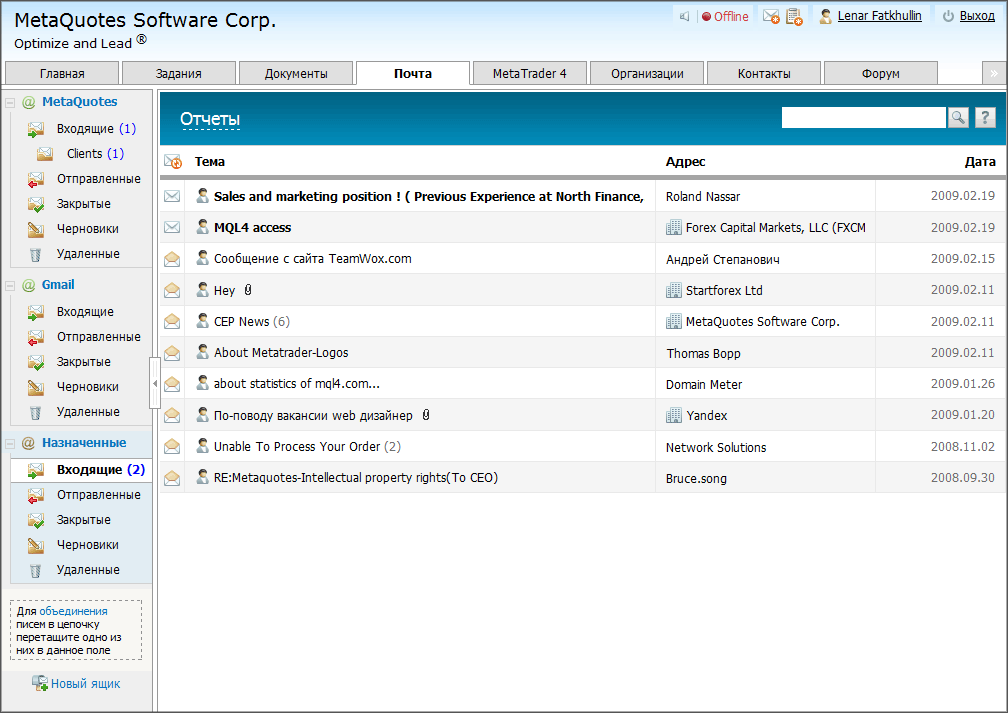Click the @ icon next to MetaQuotes account
Screen dimensions: 1008x713
point(28,102)
